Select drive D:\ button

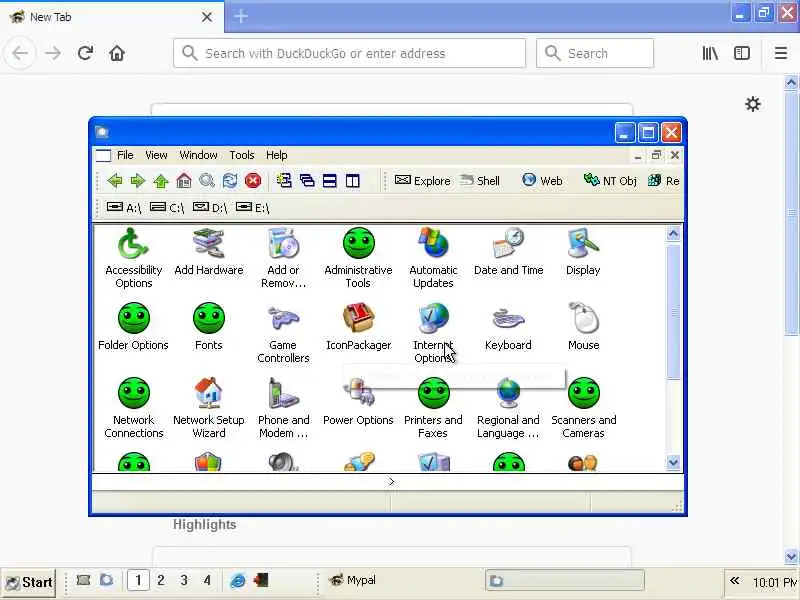click(x=210, y=208)
